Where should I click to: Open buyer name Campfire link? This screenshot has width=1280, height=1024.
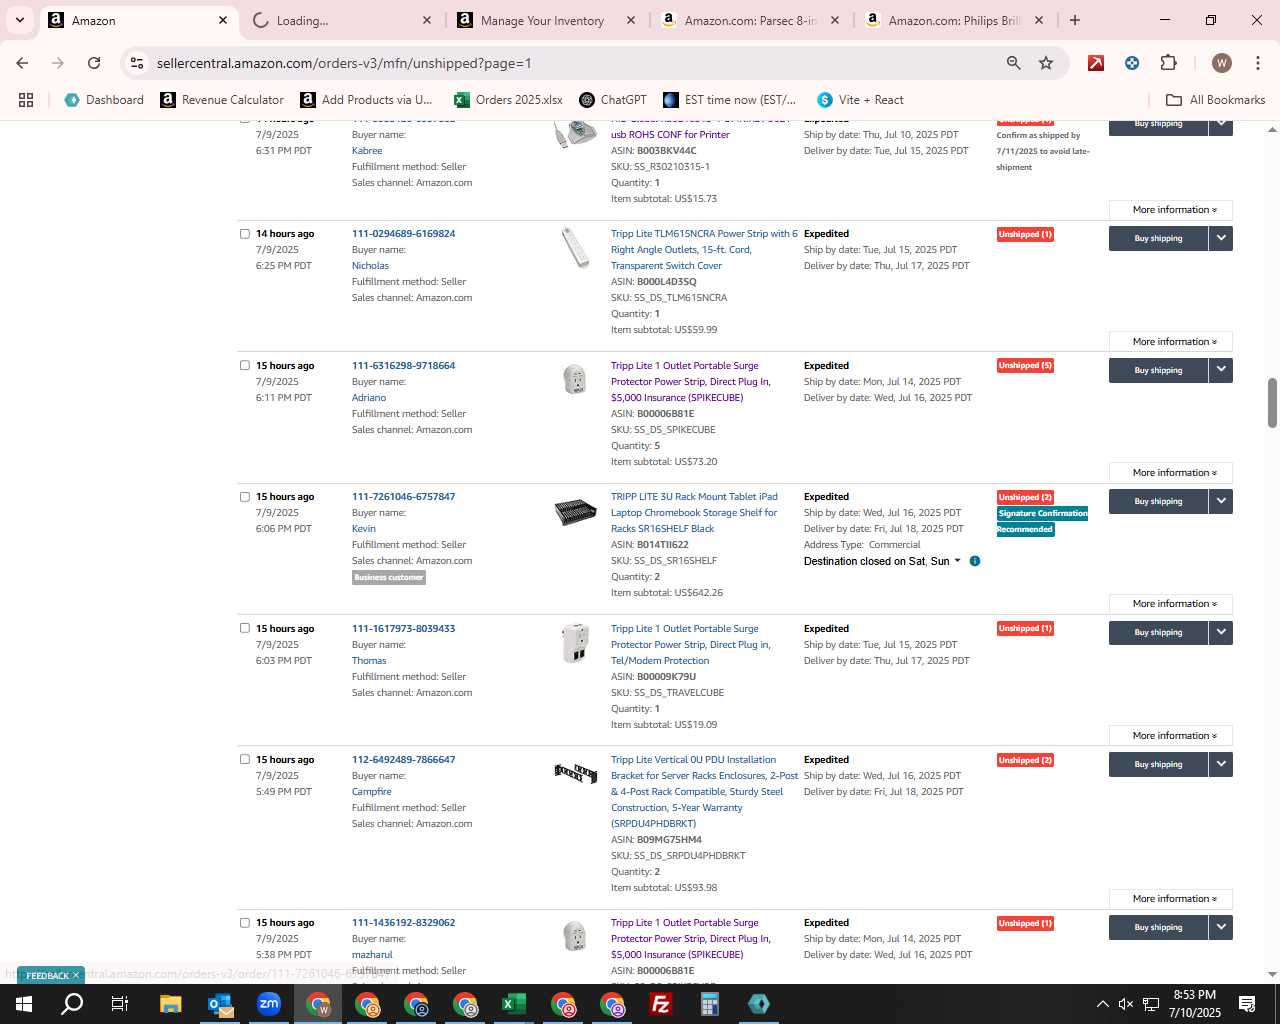(371, 792)
